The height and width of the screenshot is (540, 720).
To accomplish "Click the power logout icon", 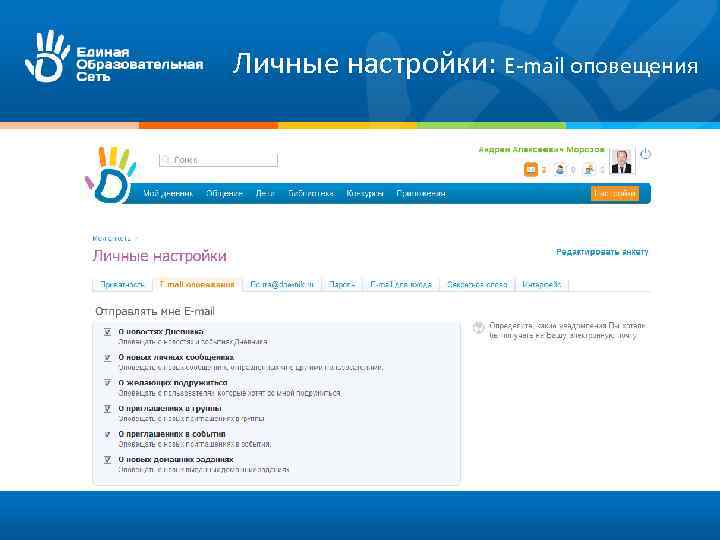I will [645, 154].
